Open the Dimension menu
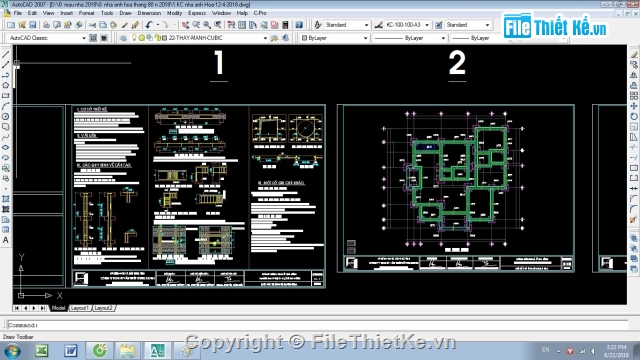This screenshot has height=360, width=640. coord(149,13)
